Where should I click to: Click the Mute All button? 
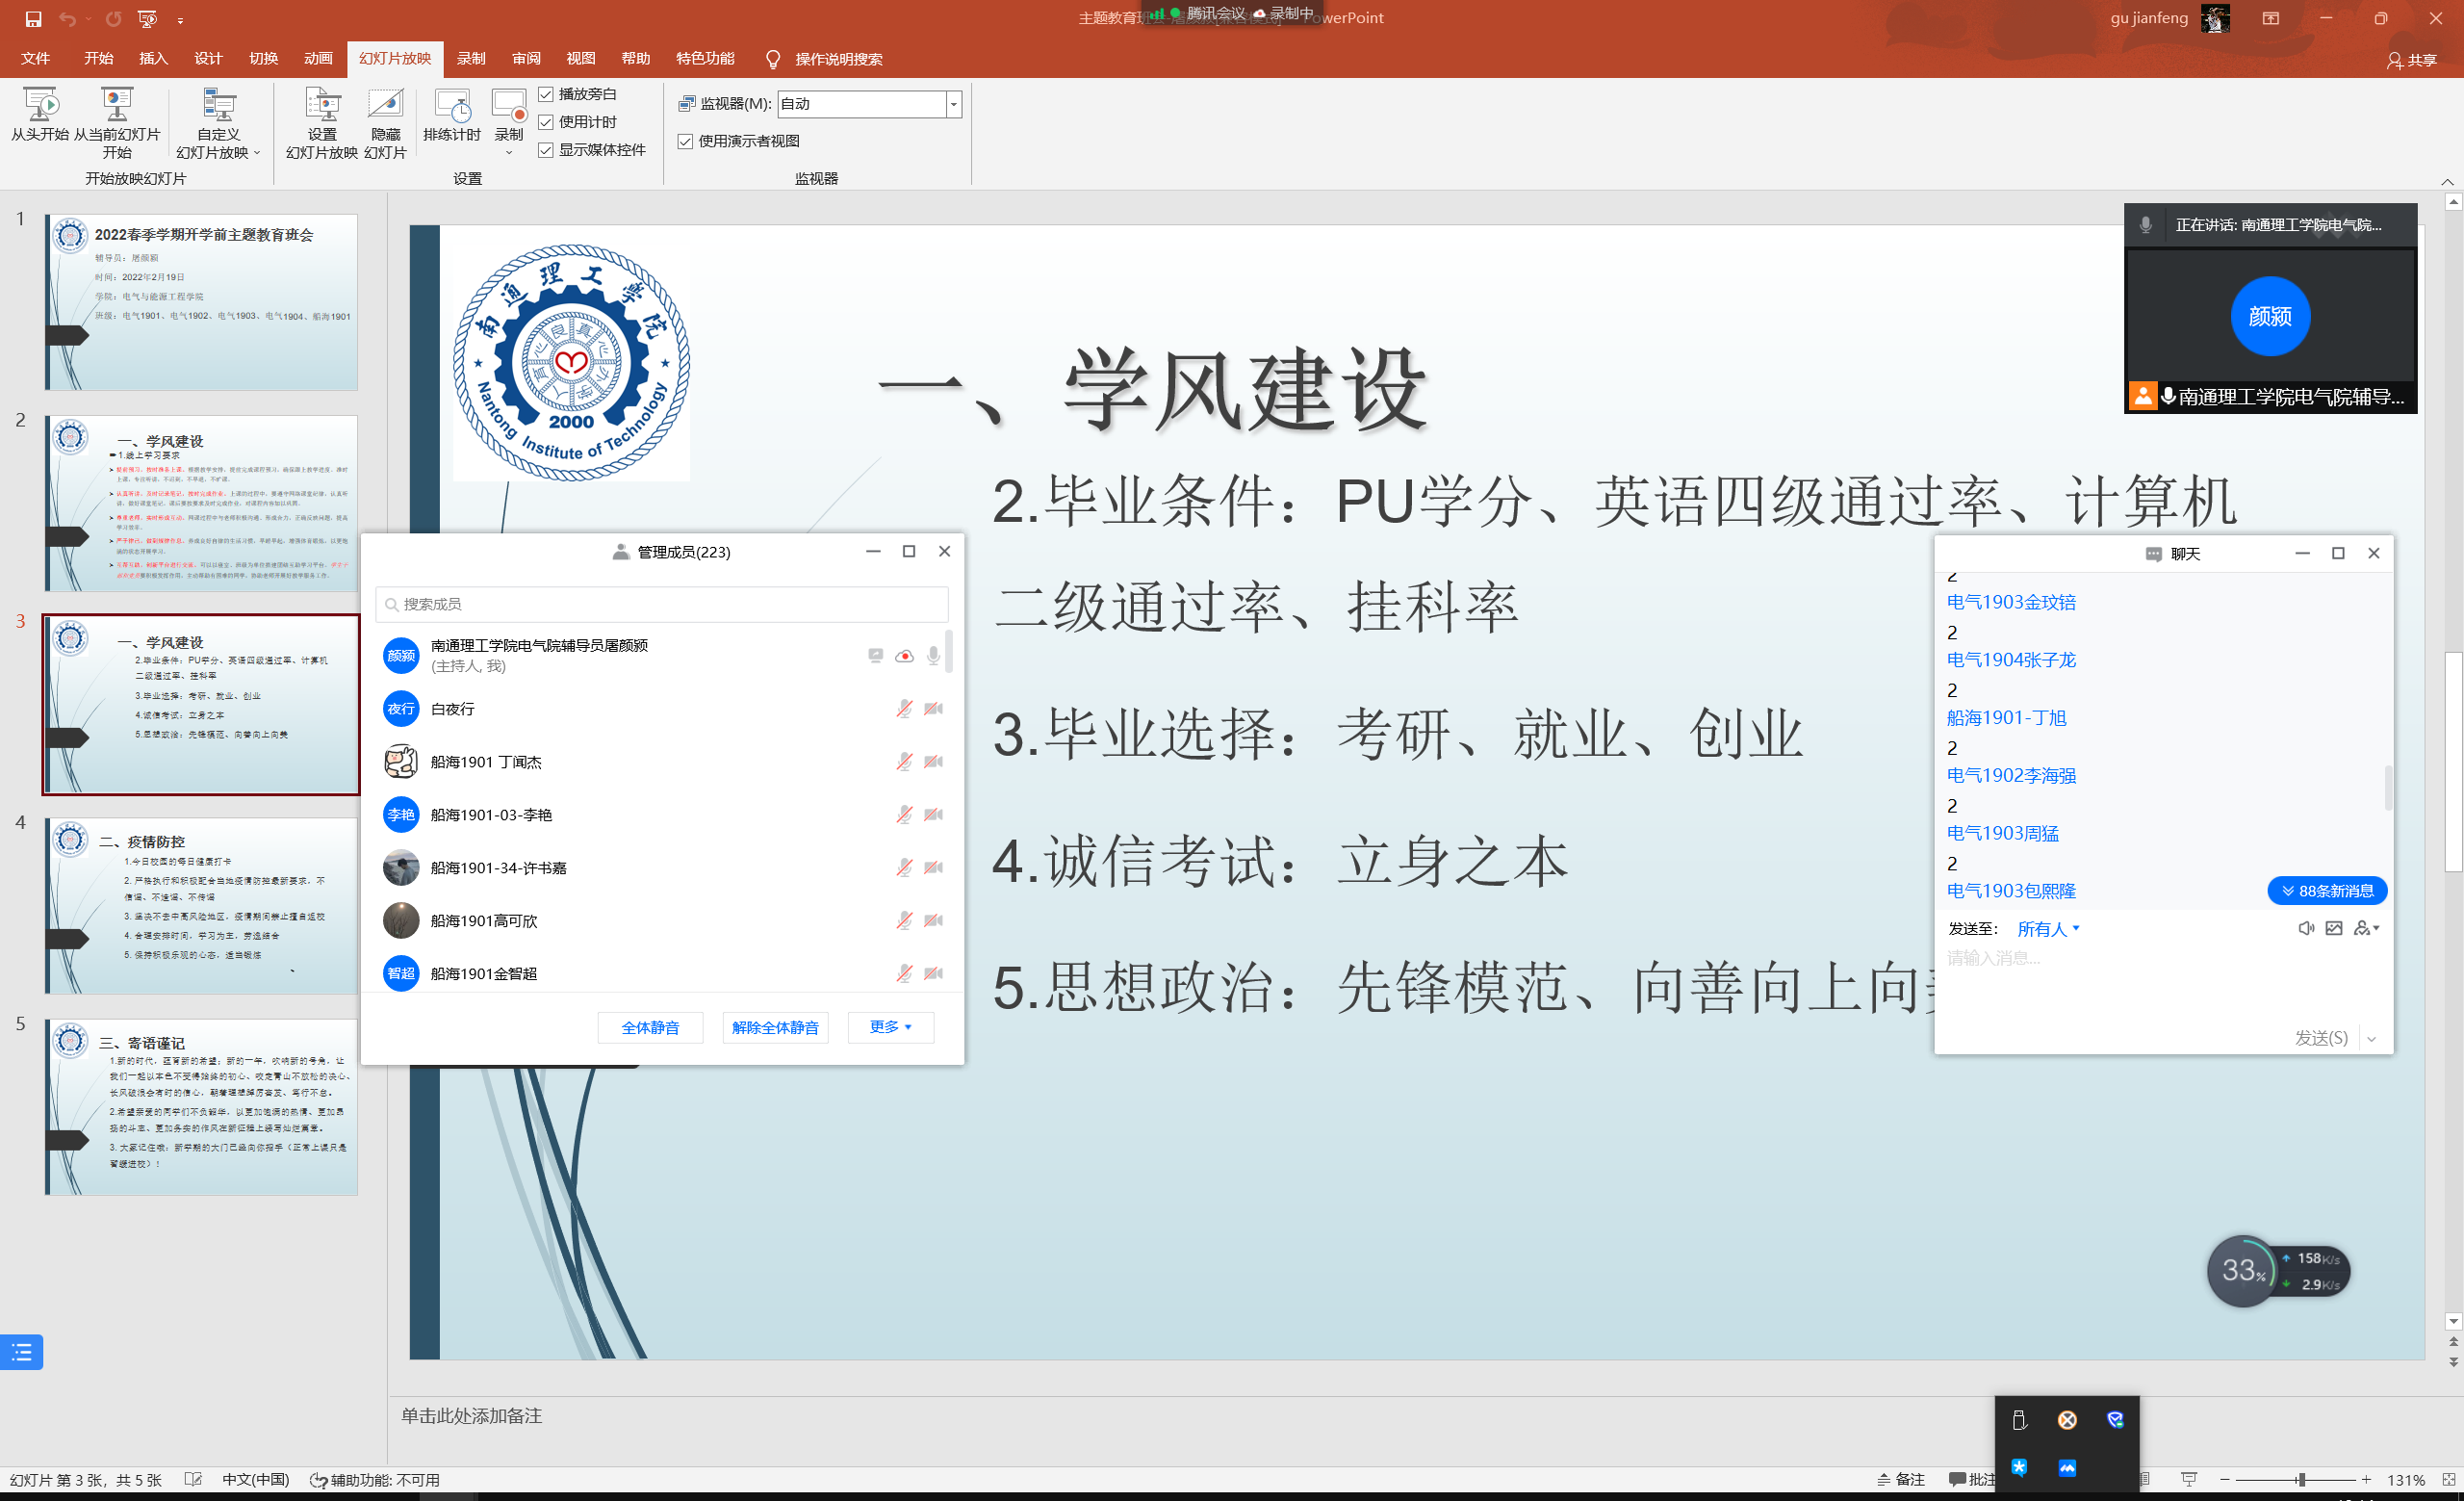[x=650, y=1027]
